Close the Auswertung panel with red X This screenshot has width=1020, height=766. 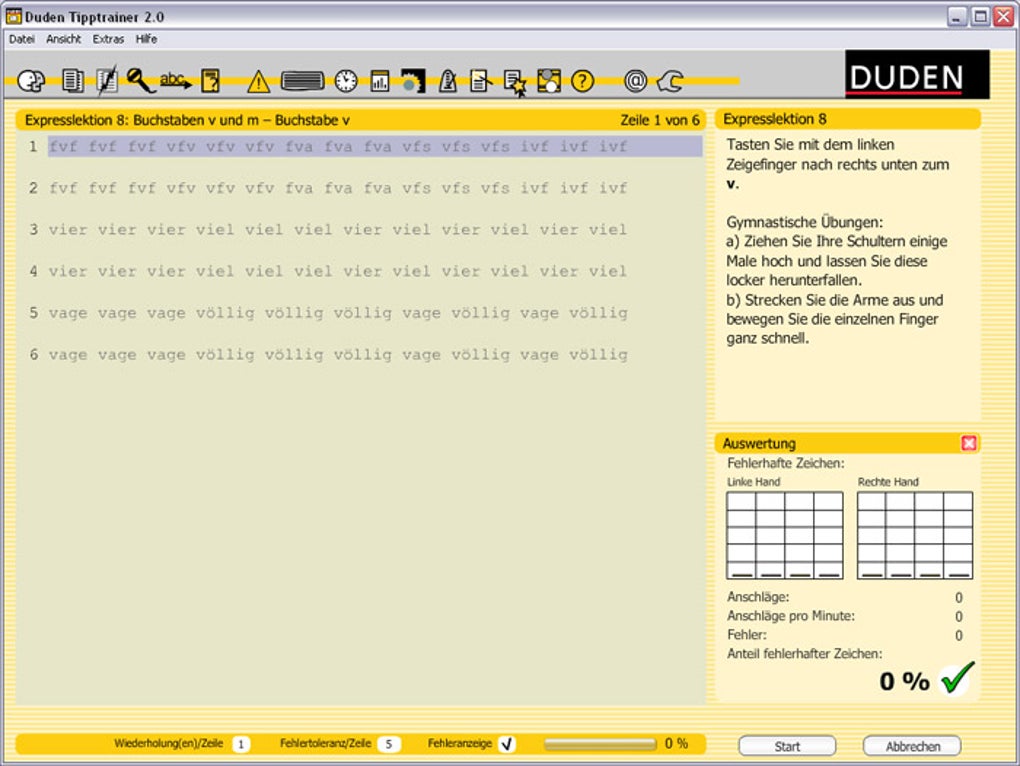point(969,443)
